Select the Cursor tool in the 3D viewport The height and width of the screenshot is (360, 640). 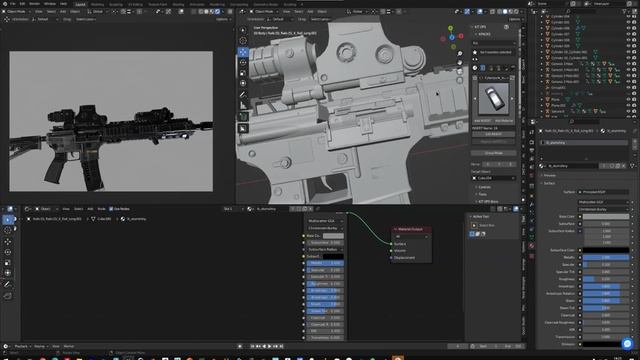[x=243, y=41]
